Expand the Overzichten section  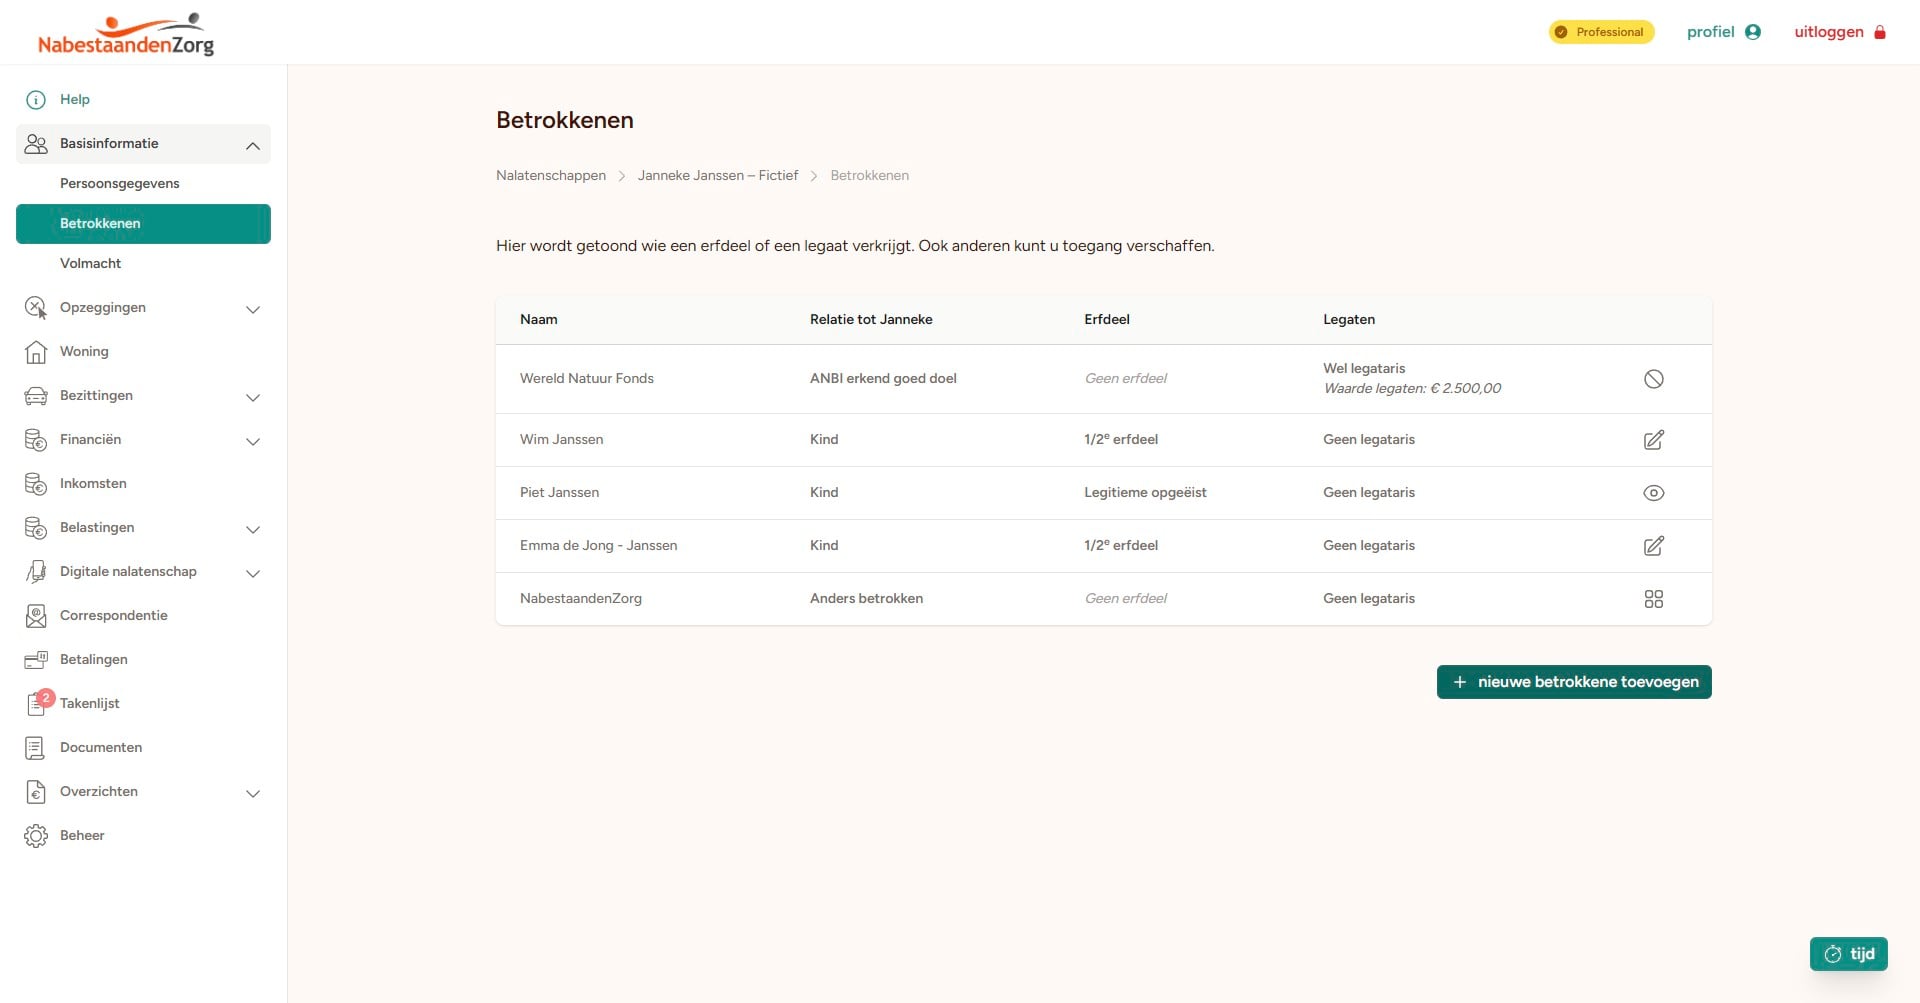253,793
